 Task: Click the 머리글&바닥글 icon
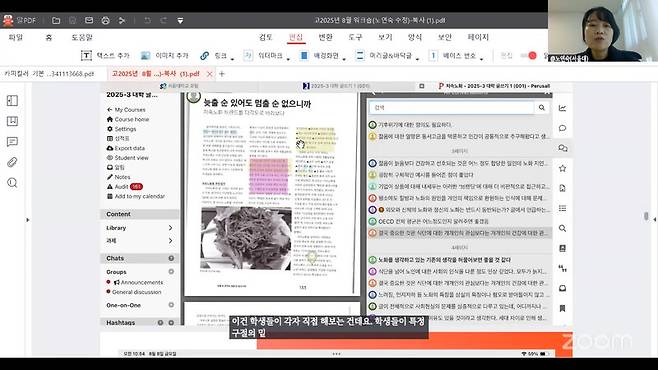point(360,55)
